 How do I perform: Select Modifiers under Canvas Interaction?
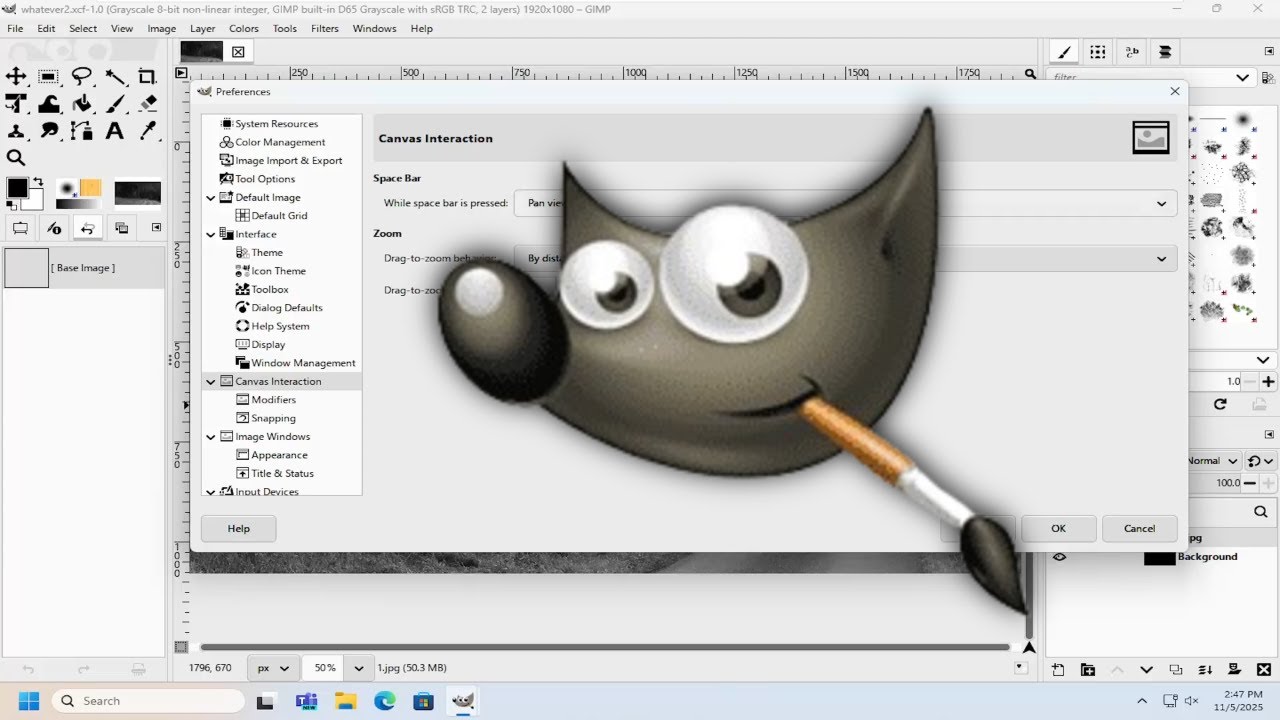tap(273, 400)
